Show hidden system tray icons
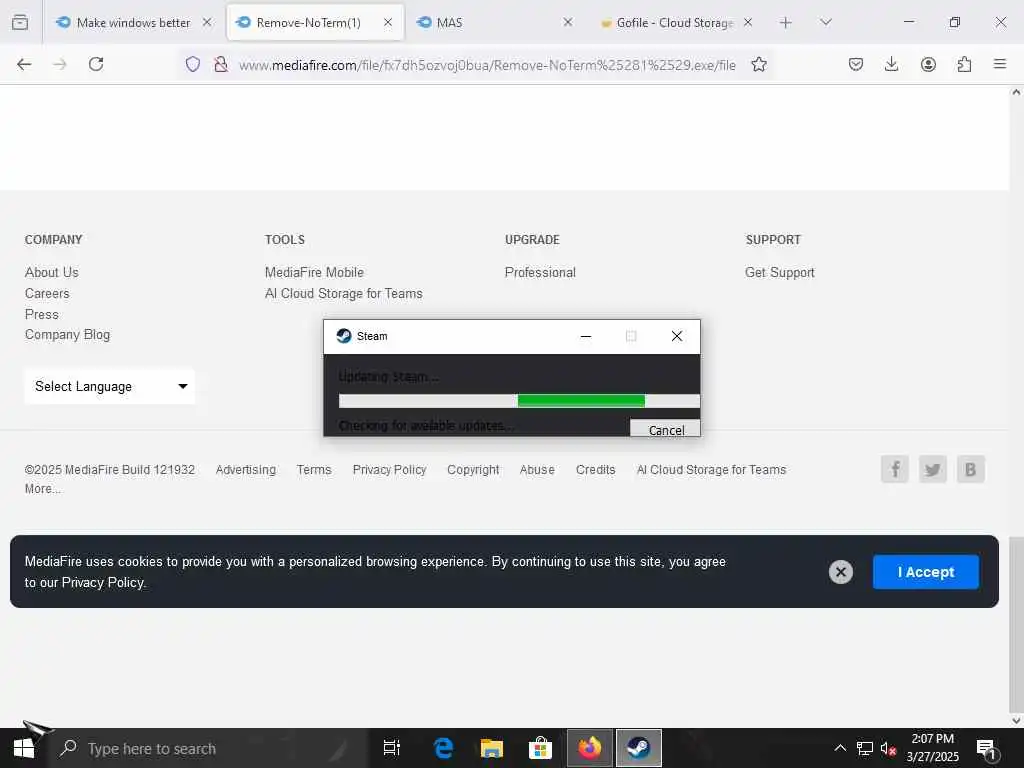The image size is (1024, 768). (x=840, y=748)
